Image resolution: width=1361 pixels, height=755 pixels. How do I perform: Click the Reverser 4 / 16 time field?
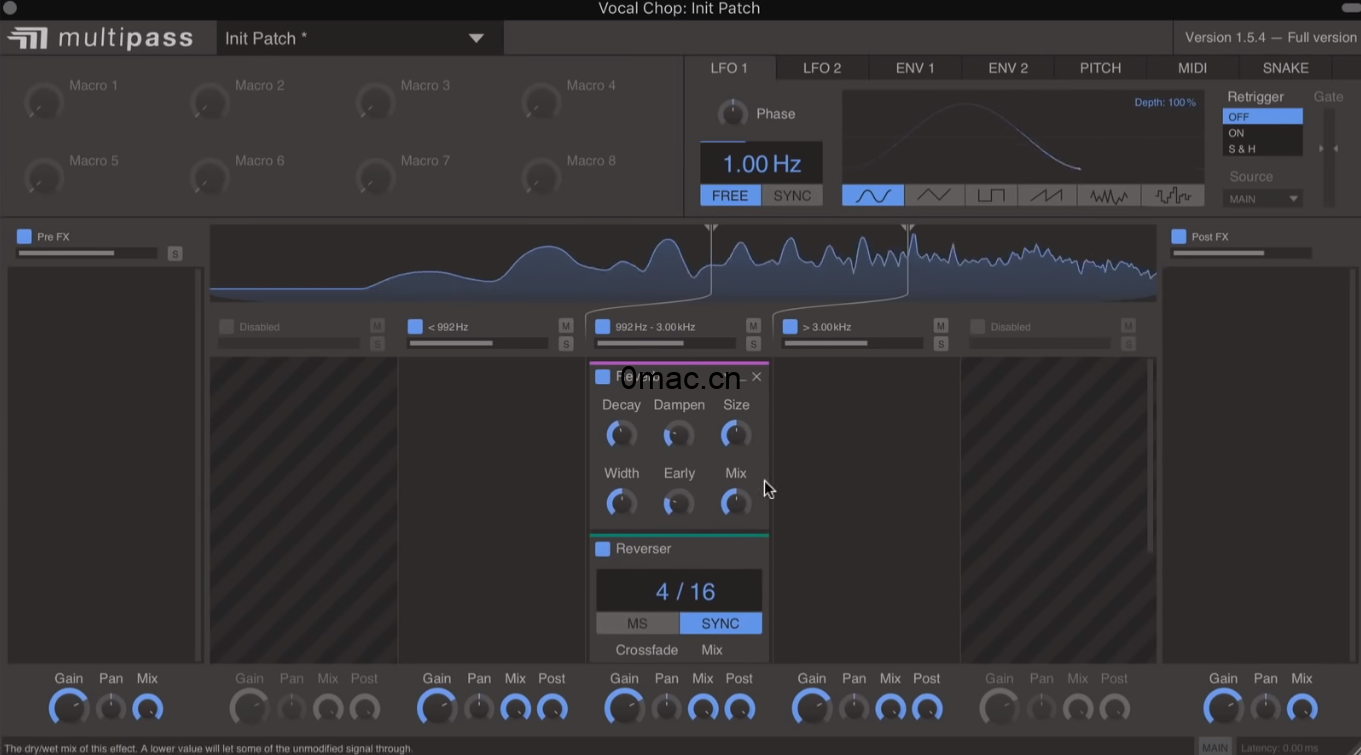(679, 591)
